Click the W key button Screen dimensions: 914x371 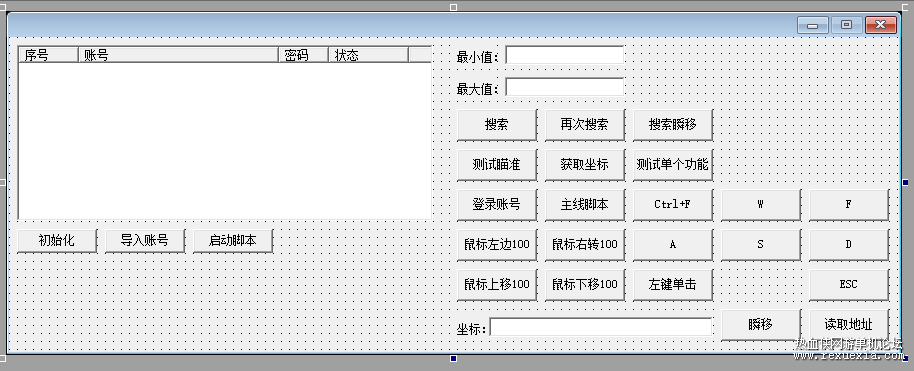tap(761, 205)
